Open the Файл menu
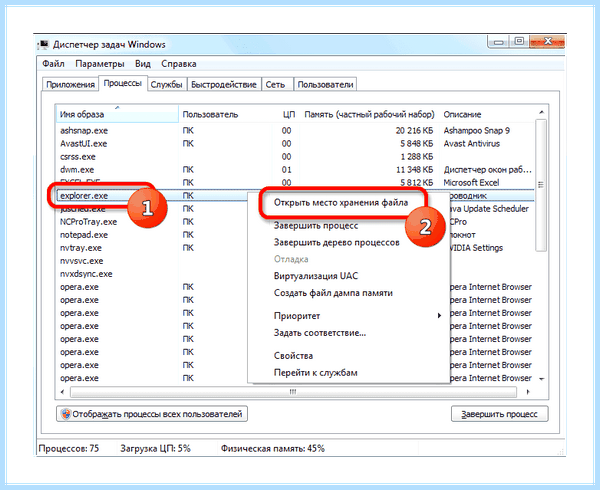 pos(53,64)
